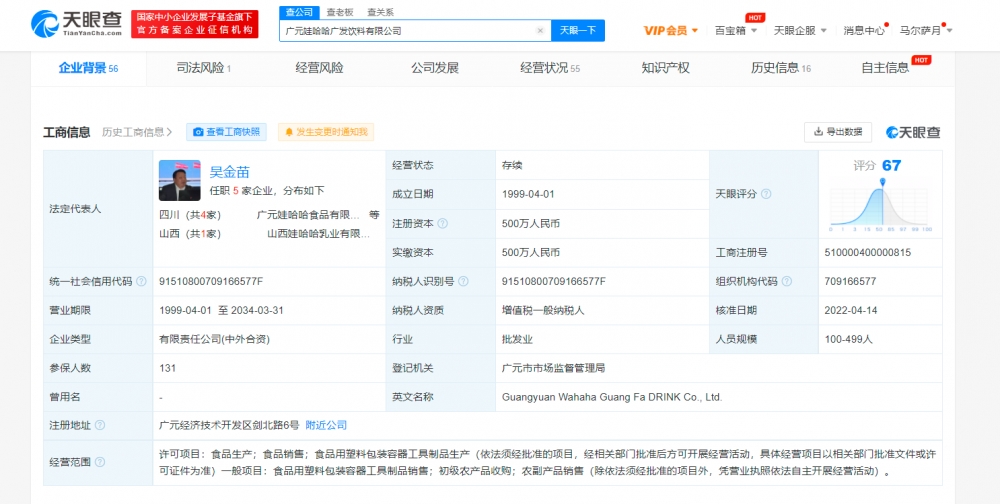This screenshot has height=504, width=1000.
Task: Click help icon beside 天眼评分
Action: click(x=766, y=194)
